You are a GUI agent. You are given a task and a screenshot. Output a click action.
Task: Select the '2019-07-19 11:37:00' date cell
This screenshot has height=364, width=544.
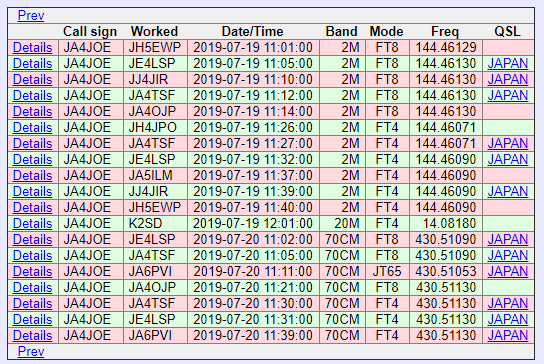tap(253, 175)
